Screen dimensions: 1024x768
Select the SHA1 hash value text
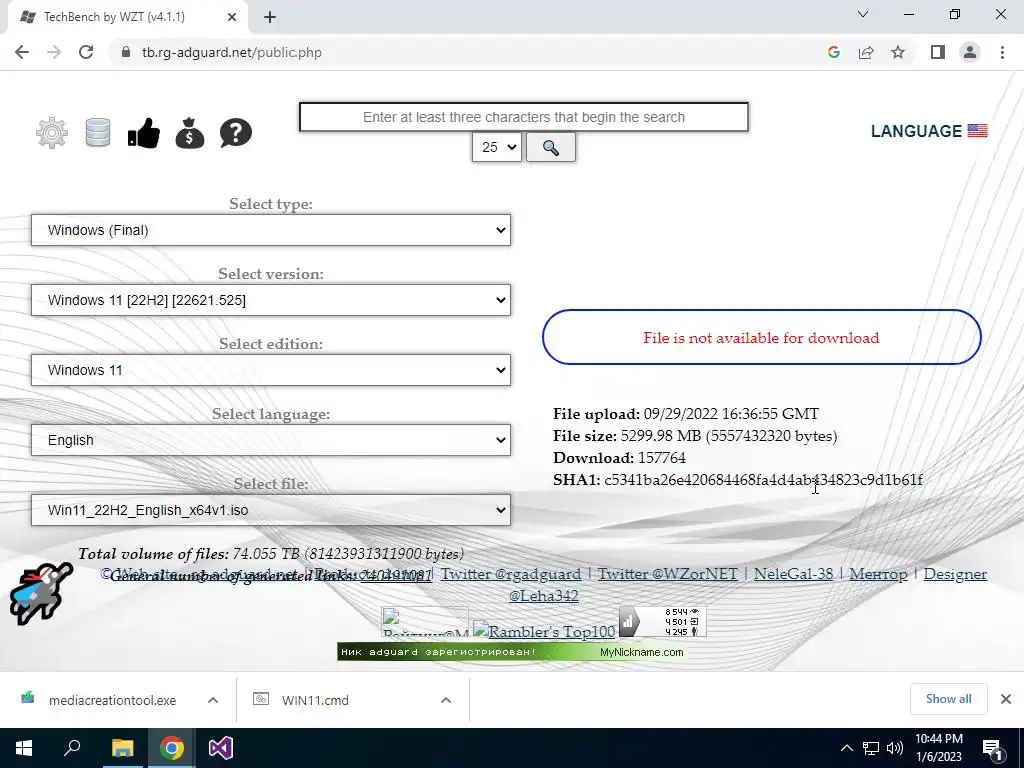pyautogui.click(x=763, y=480)
